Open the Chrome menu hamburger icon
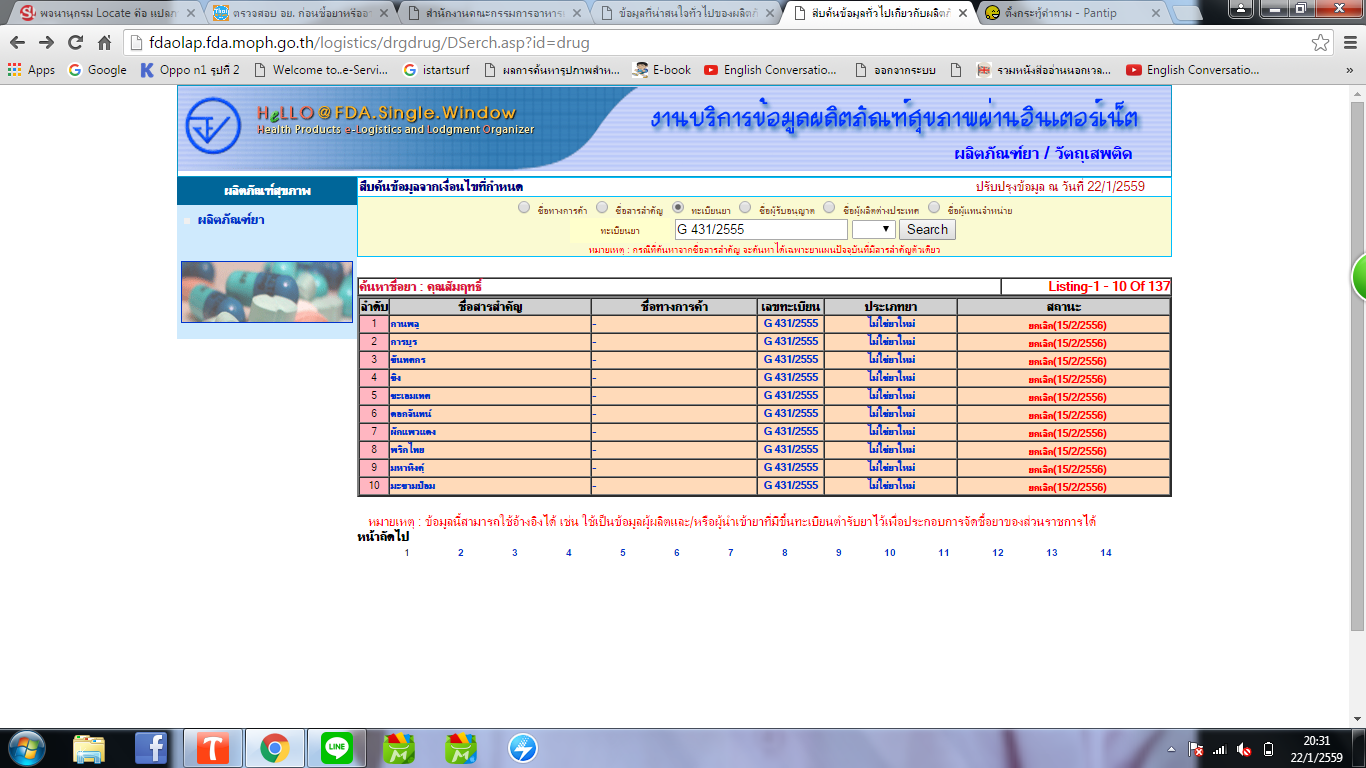 [1348, 43]
